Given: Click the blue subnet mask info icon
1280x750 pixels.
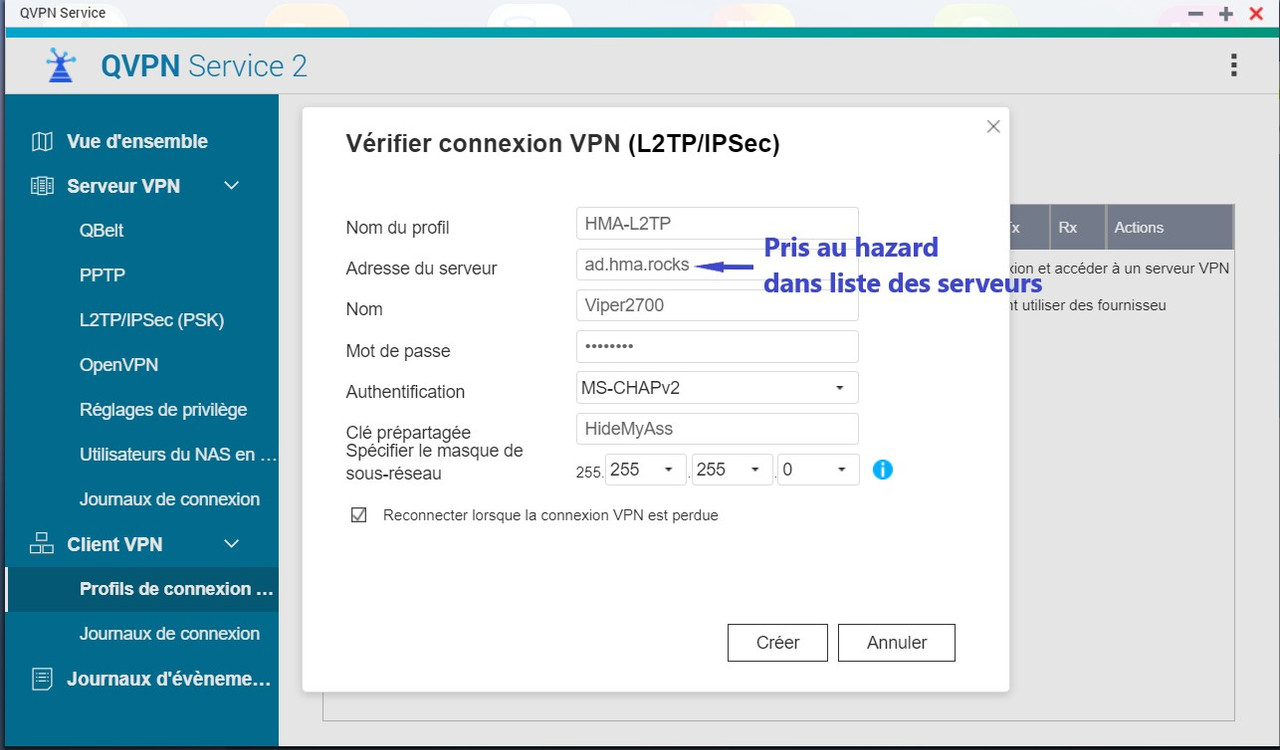Looking at the screenshot, I should (x=882, y=469).
